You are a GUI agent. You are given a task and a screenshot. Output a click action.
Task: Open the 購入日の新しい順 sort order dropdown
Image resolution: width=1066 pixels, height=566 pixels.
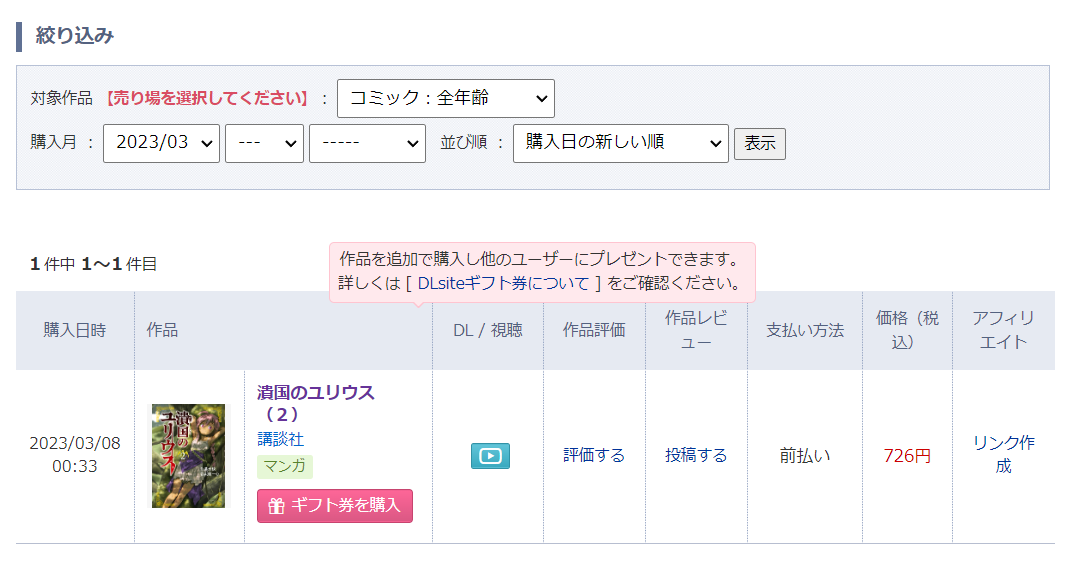pyautogui.click(x=621, y=143)
